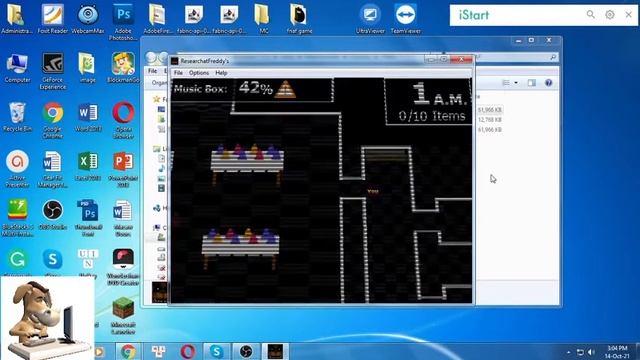The height and width of the screenshot is (360, 640).
Task: Open green G Grammarly desktop icon
Action: 17,261
